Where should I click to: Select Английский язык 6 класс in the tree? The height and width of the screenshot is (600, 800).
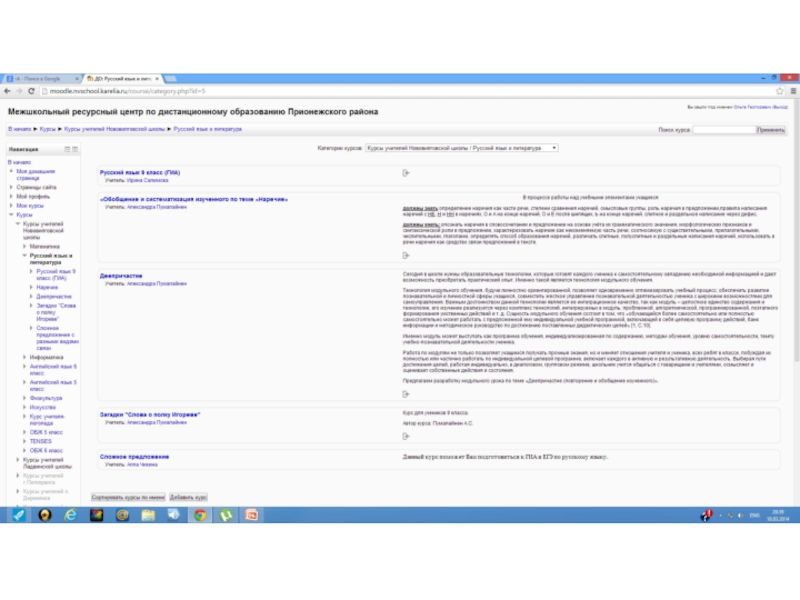pos(53,369)
